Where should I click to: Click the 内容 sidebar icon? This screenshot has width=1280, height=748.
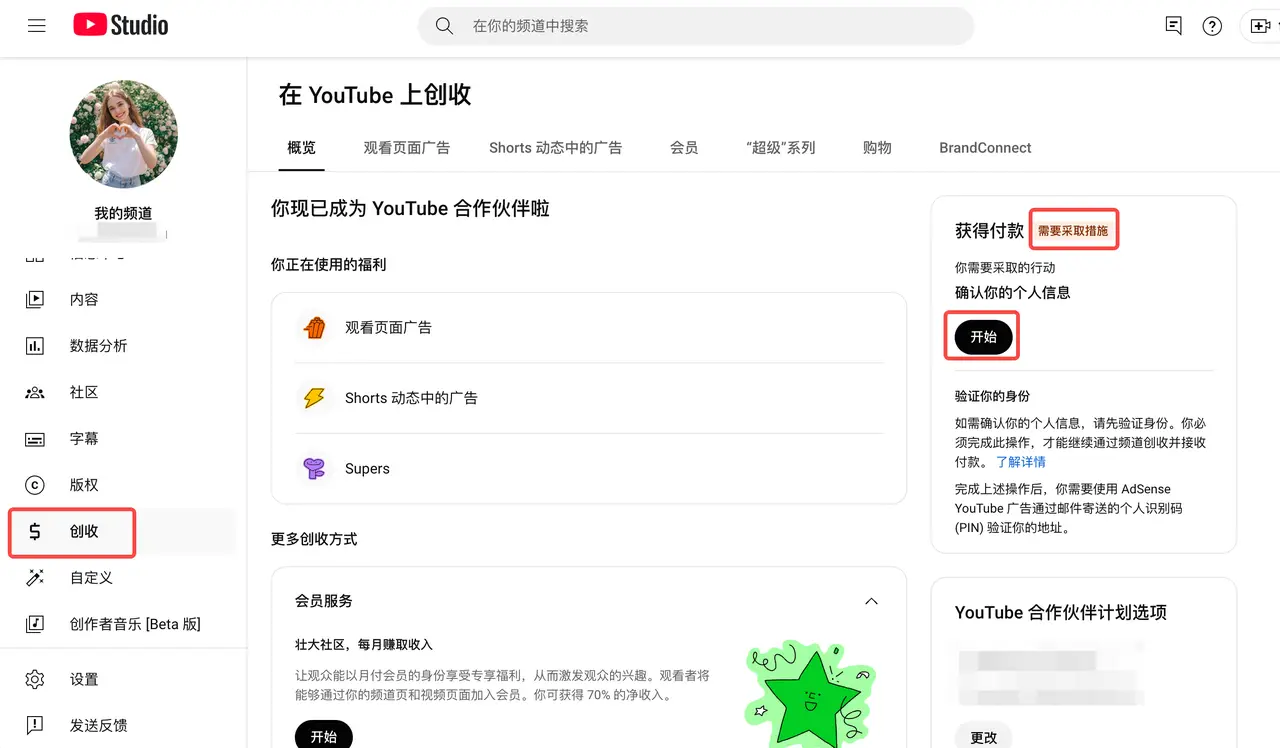point(35,299)
